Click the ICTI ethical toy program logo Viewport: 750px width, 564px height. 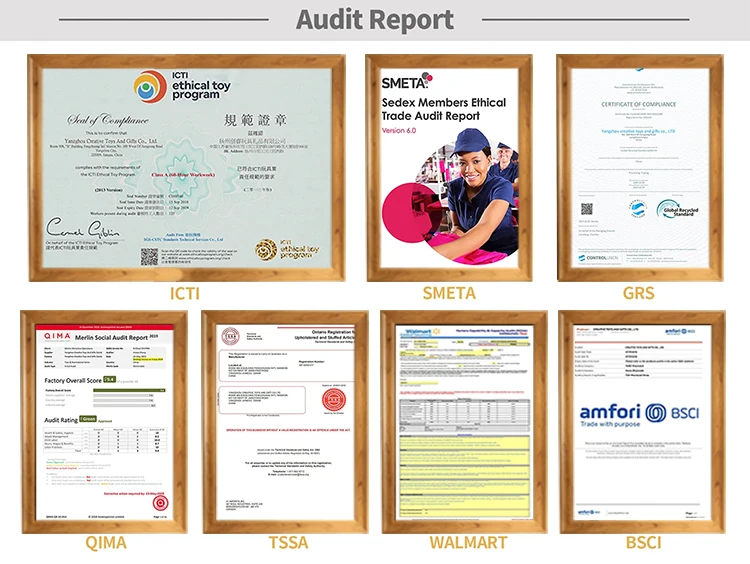[182, 87]
